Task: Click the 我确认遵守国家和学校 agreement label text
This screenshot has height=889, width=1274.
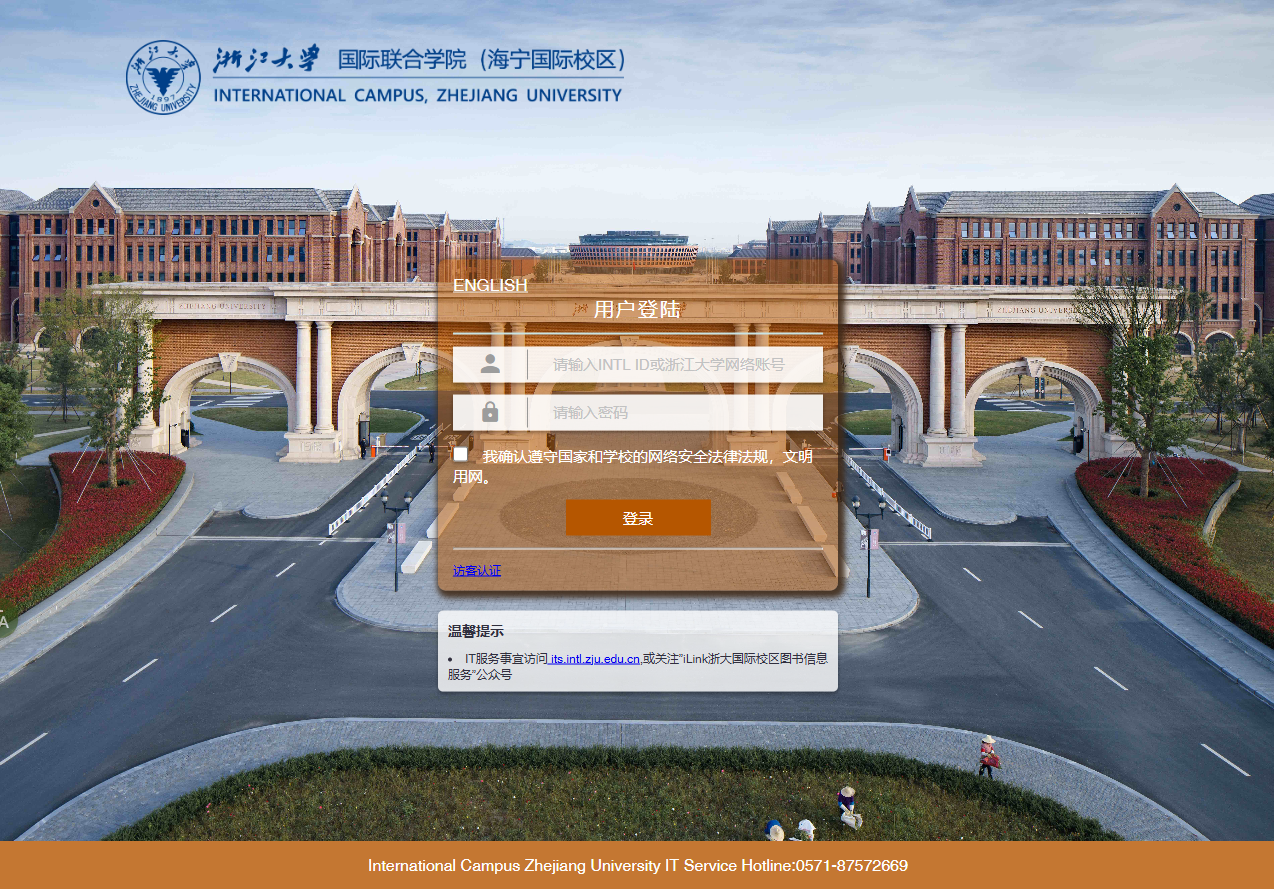Action: (646, 457)
